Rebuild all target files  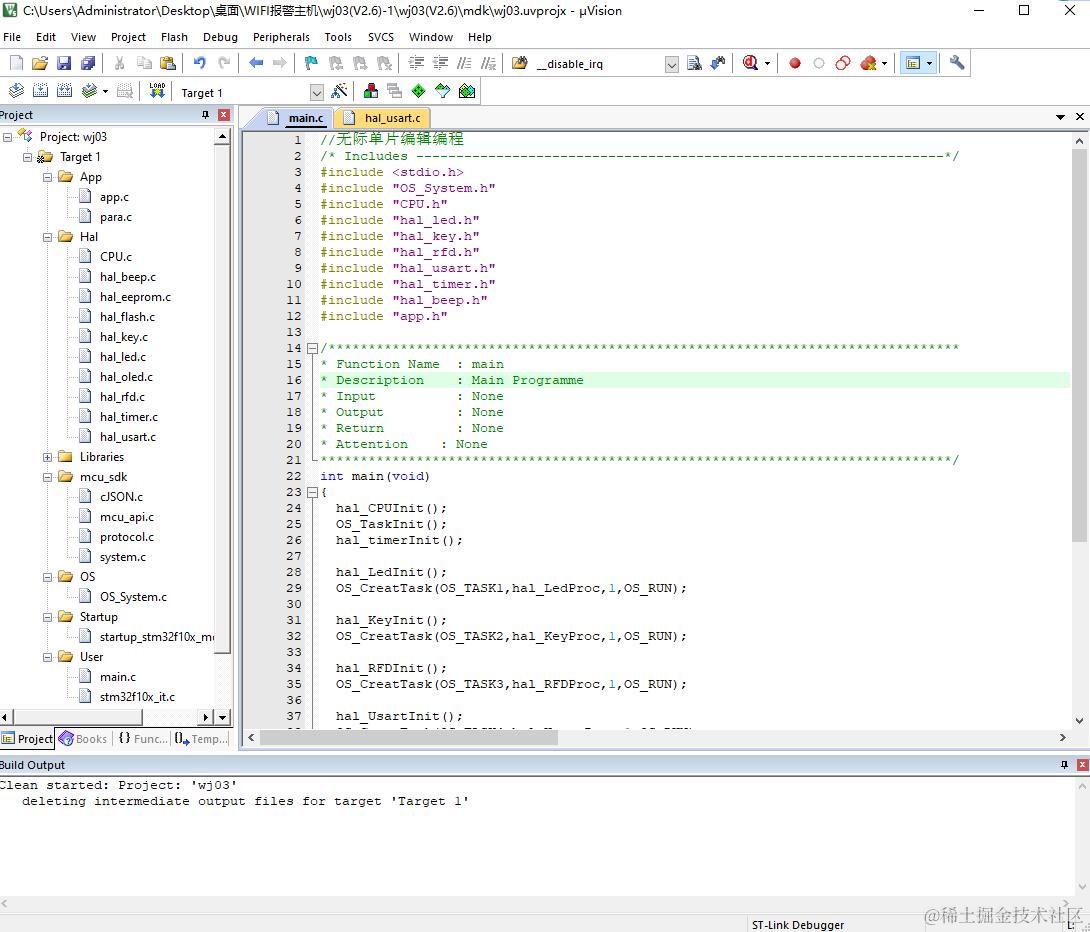point(64,90)
